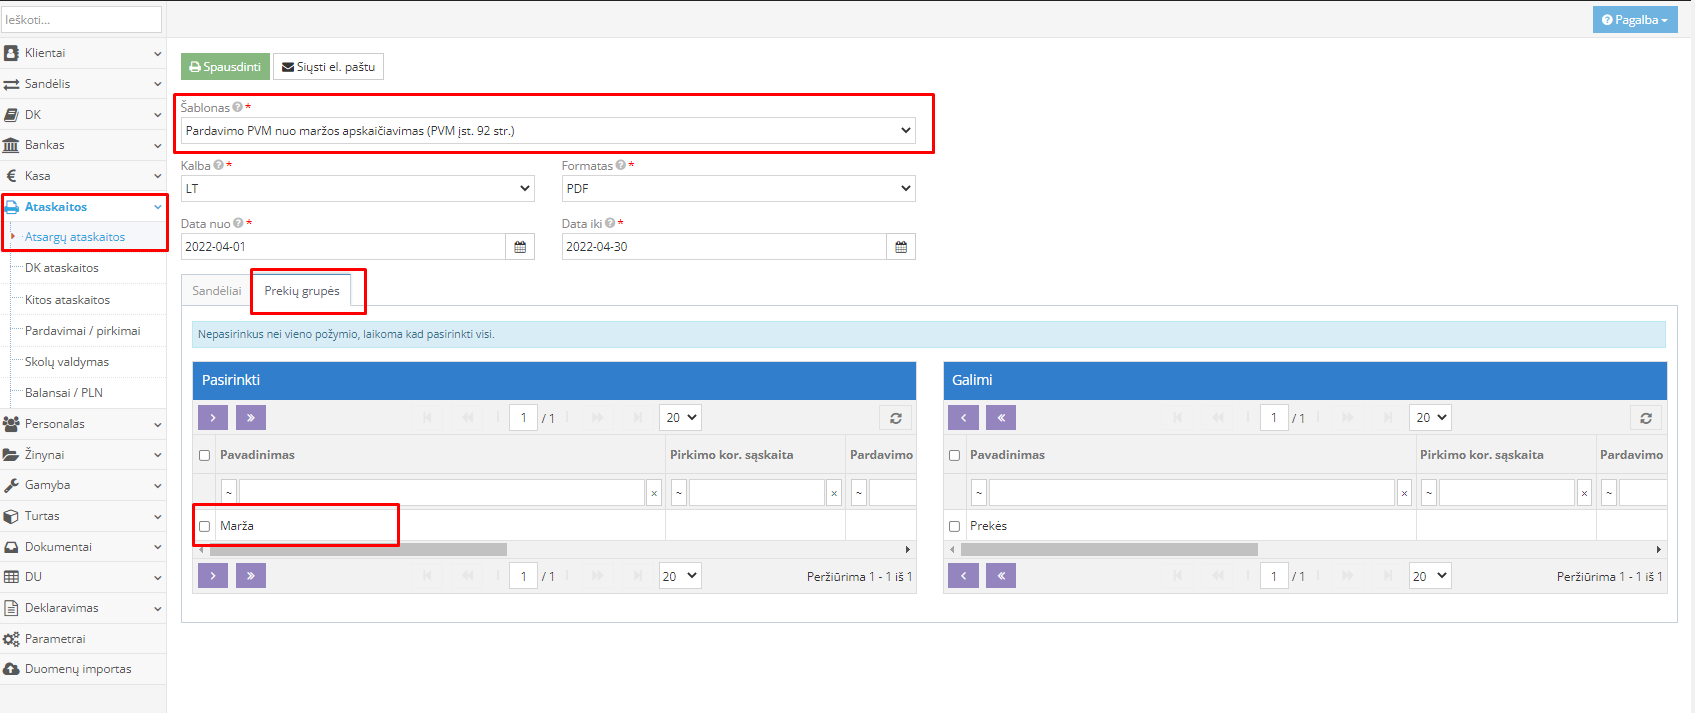Image resolution: width=1695 pixels, height=713 pixels.
Task: Click the Ieškoti search field
Action: 82,20
